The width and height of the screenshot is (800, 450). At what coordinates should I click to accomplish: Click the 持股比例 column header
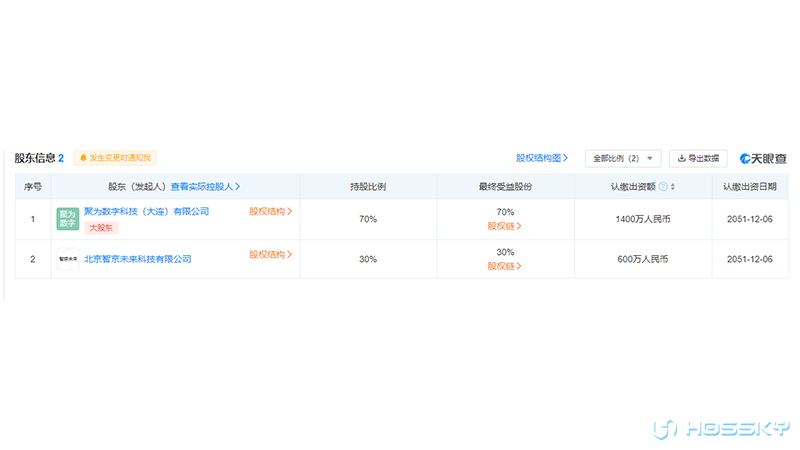click(368, 187)
